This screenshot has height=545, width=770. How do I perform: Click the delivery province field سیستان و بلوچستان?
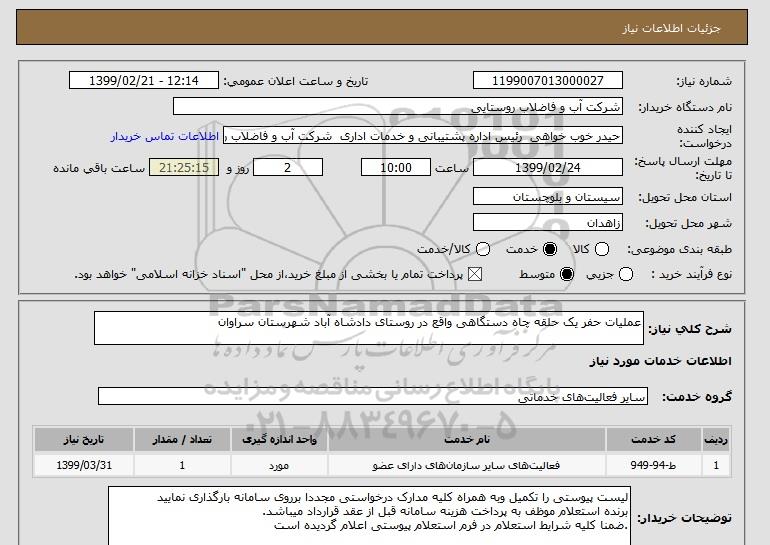(548, 196)
